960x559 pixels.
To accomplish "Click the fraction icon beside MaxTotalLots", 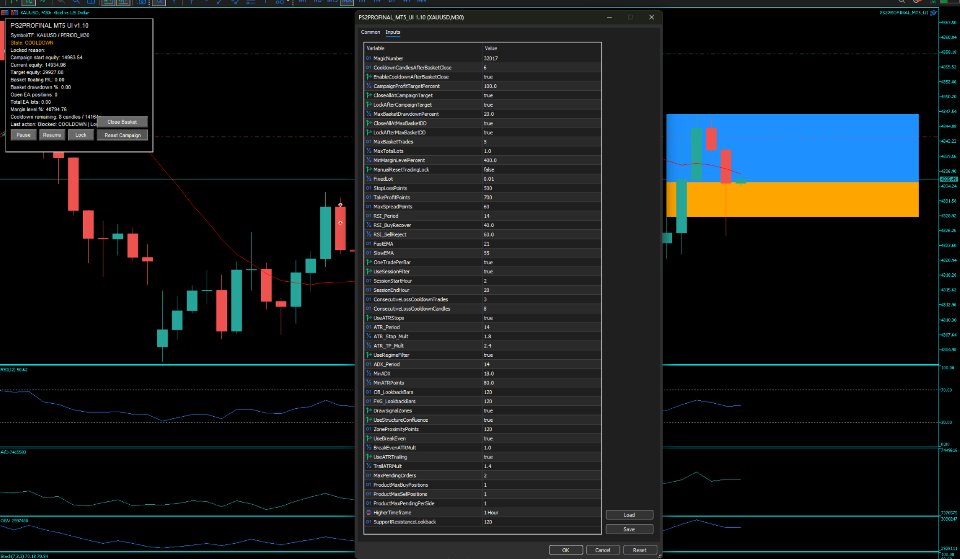I will point(369,151).
